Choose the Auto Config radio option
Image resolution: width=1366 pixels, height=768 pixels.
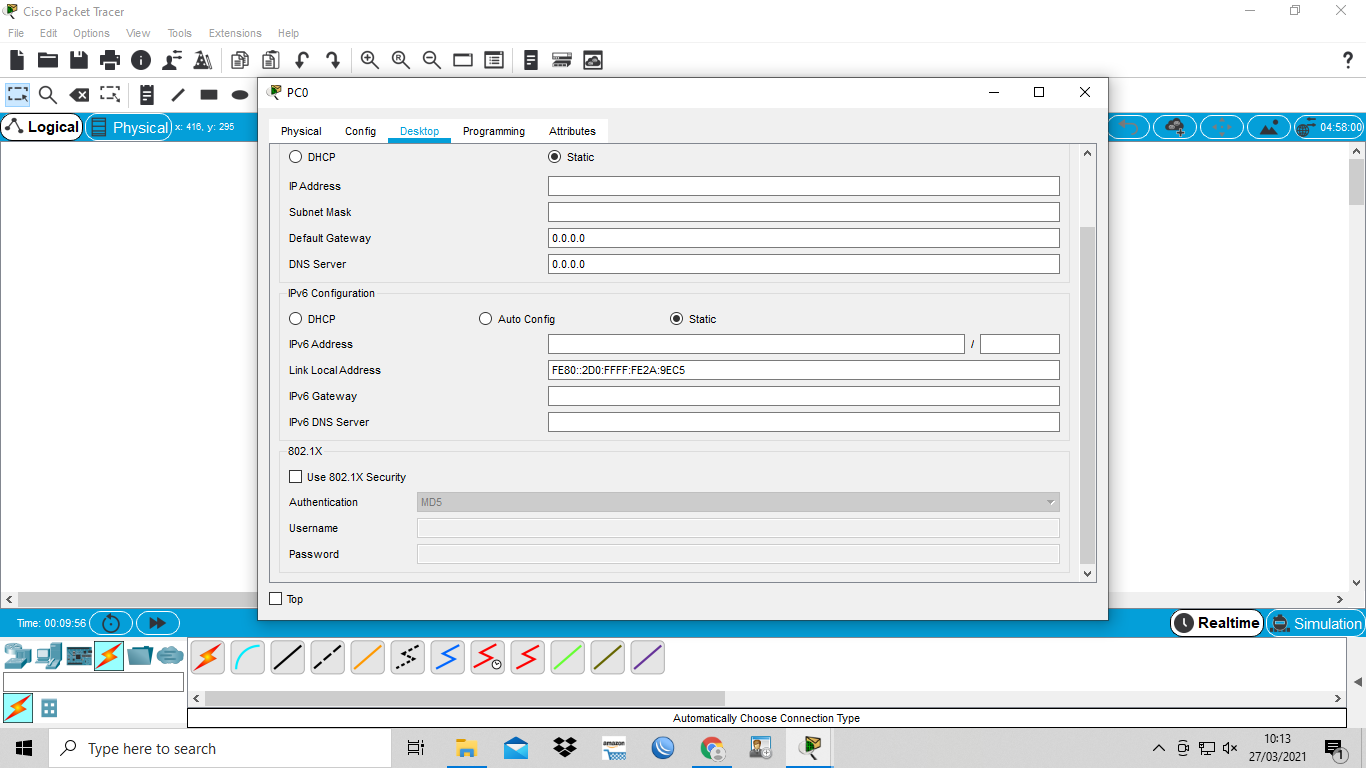point(517,319)
